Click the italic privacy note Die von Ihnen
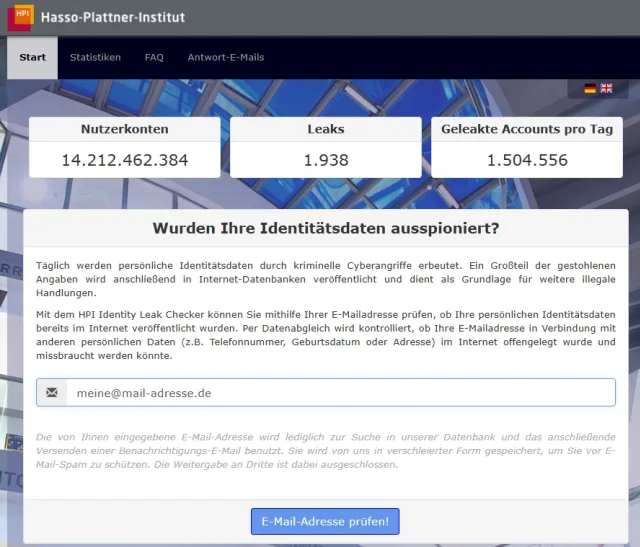 [326, 451]
